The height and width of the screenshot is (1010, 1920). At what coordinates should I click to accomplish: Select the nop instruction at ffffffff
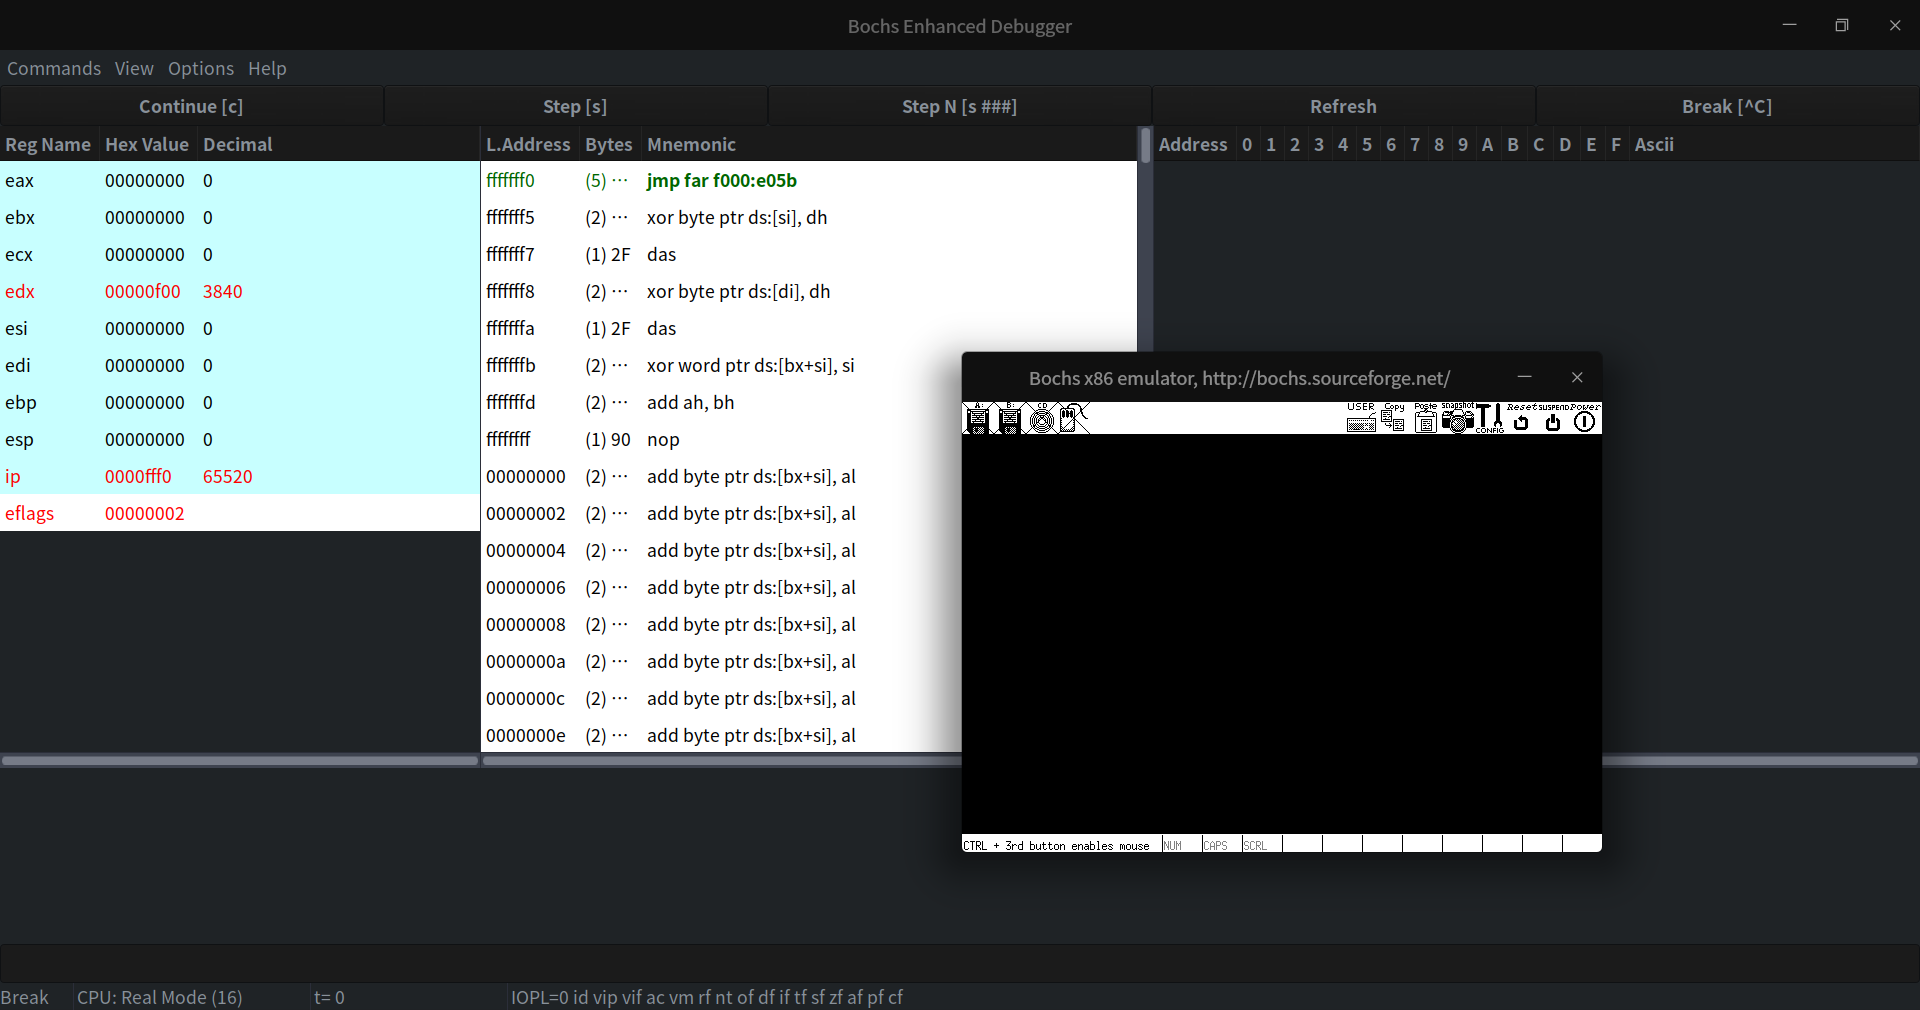(x=721, y=439)
